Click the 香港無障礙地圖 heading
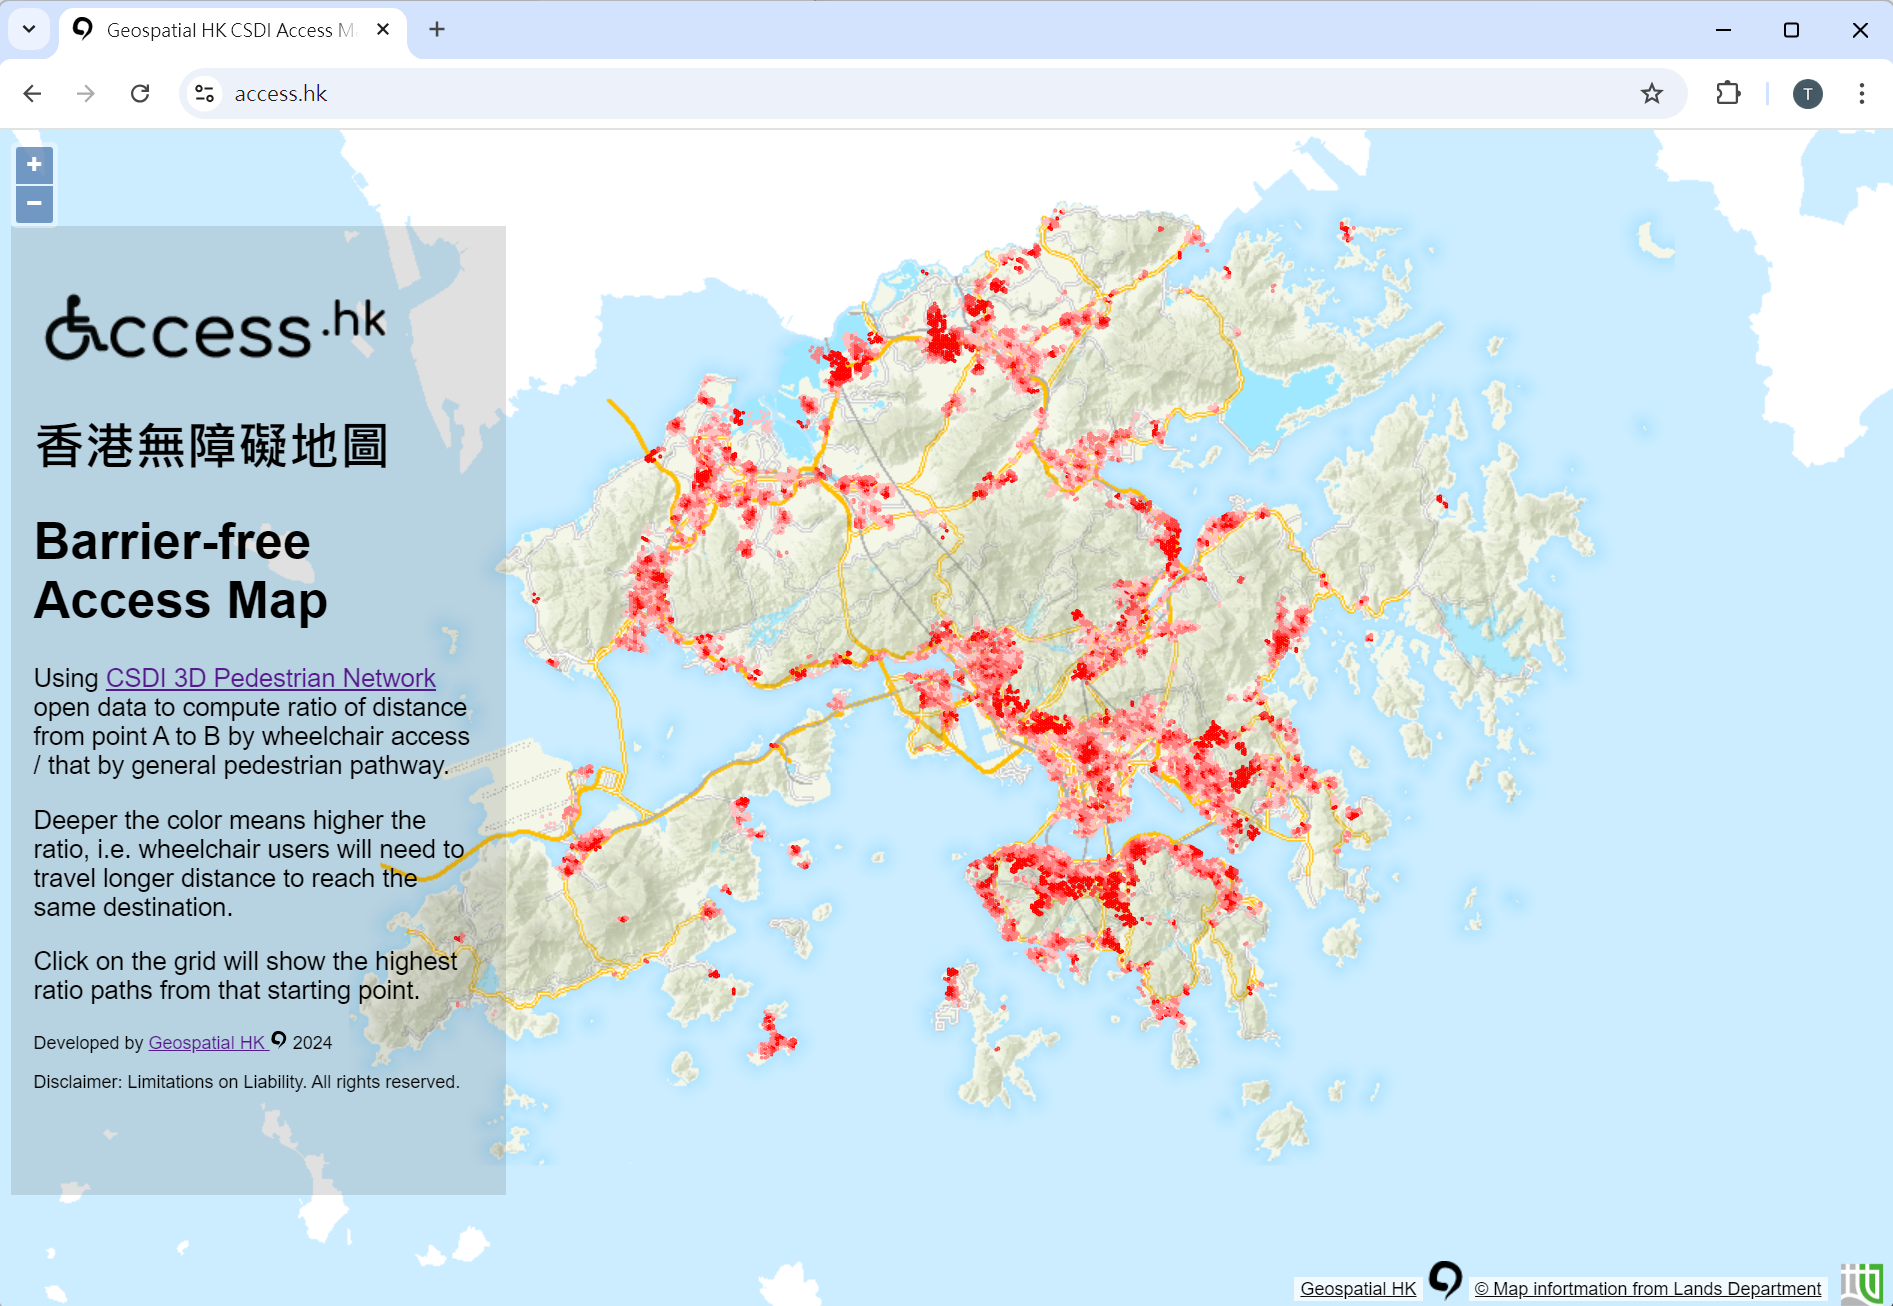This screenshot has height=1306, width=1893. (x=212, y=446)
